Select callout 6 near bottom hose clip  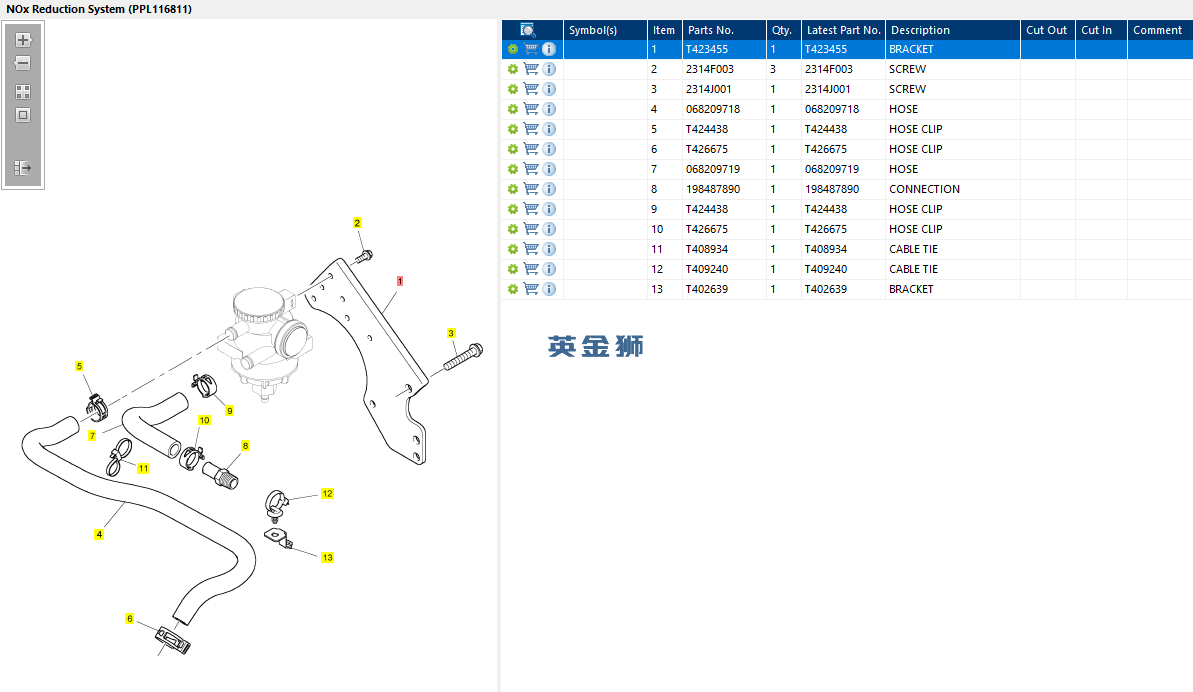129,619
